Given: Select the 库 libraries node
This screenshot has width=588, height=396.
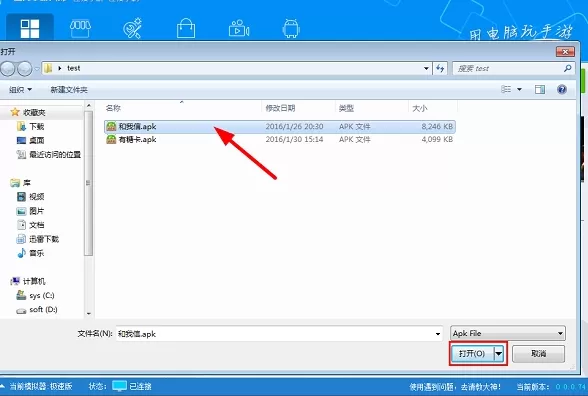Looking at the screenshot, I should click(x=21, y=183).
